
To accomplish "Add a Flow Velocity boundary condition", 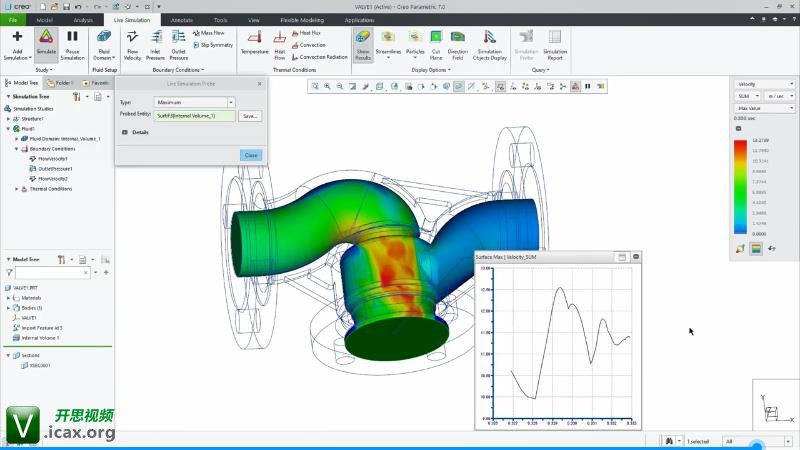I will pyautogui.click(x=133, y=44).
